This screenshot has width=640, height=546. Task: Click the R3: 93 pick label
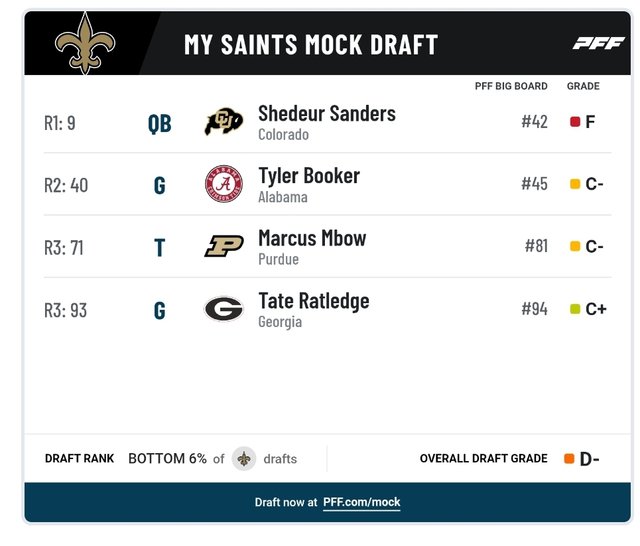(x=66, y=310)
